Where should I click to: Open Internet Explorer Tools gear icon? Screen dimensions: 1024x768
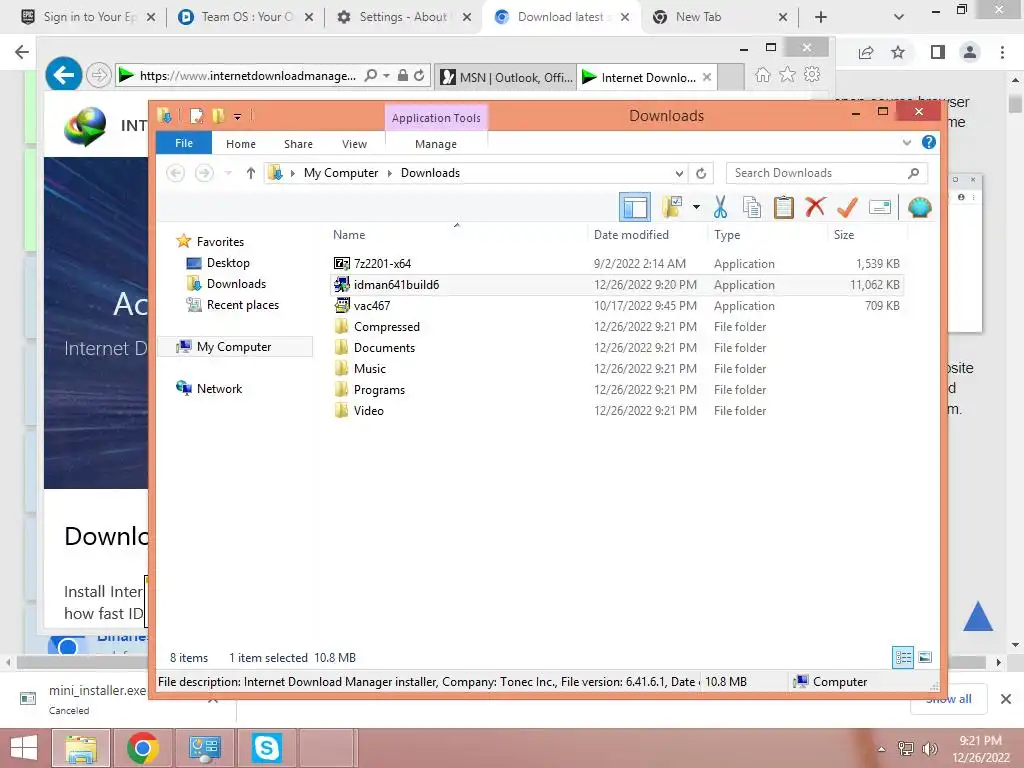pyautogui.click(x=812, y=74)
